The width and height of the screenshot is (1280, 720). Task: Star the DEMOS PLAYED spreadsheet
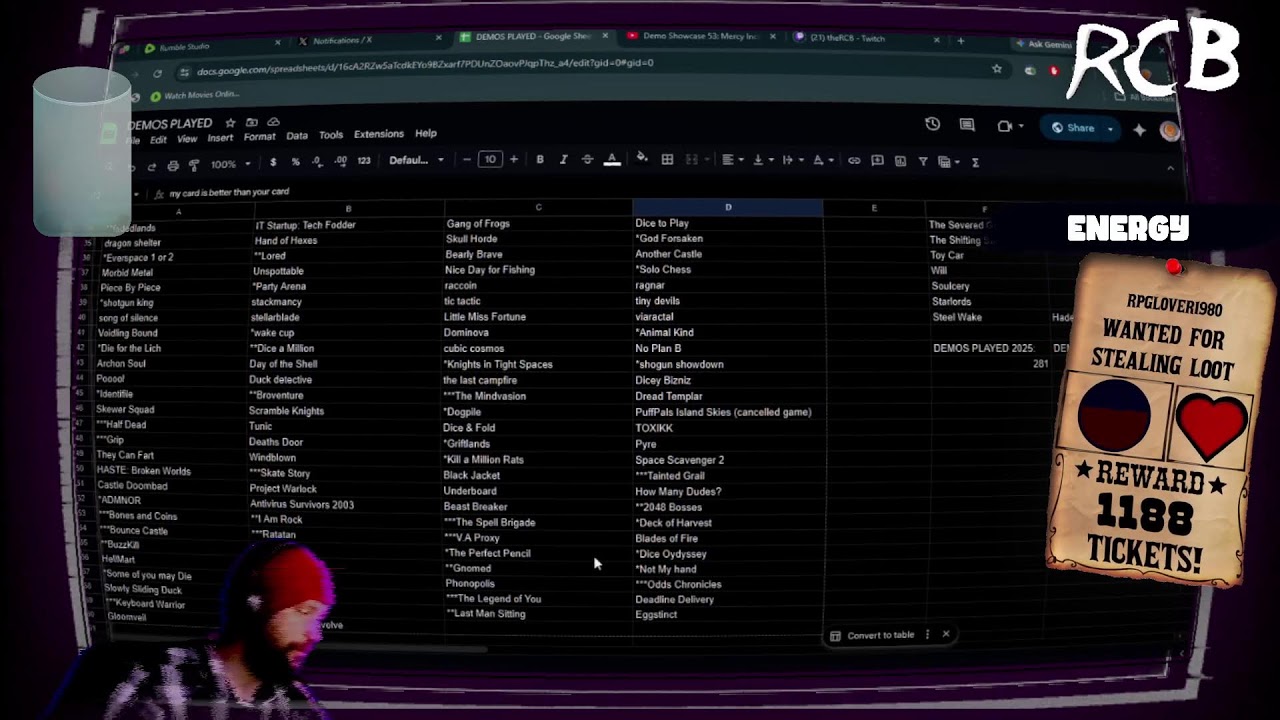(x=230, y=123)
